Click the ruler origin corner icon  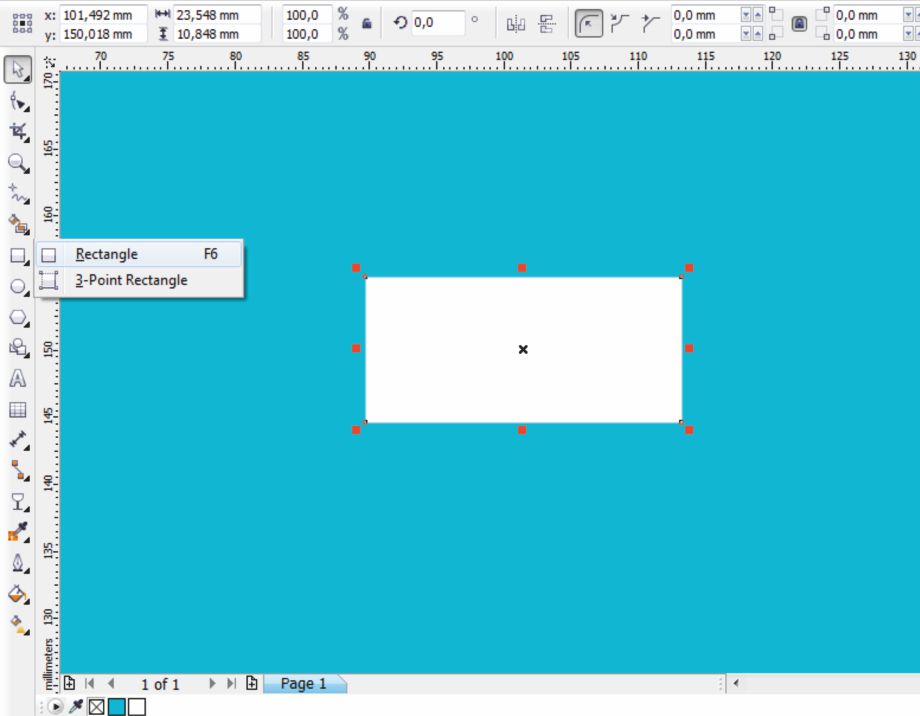50,62
